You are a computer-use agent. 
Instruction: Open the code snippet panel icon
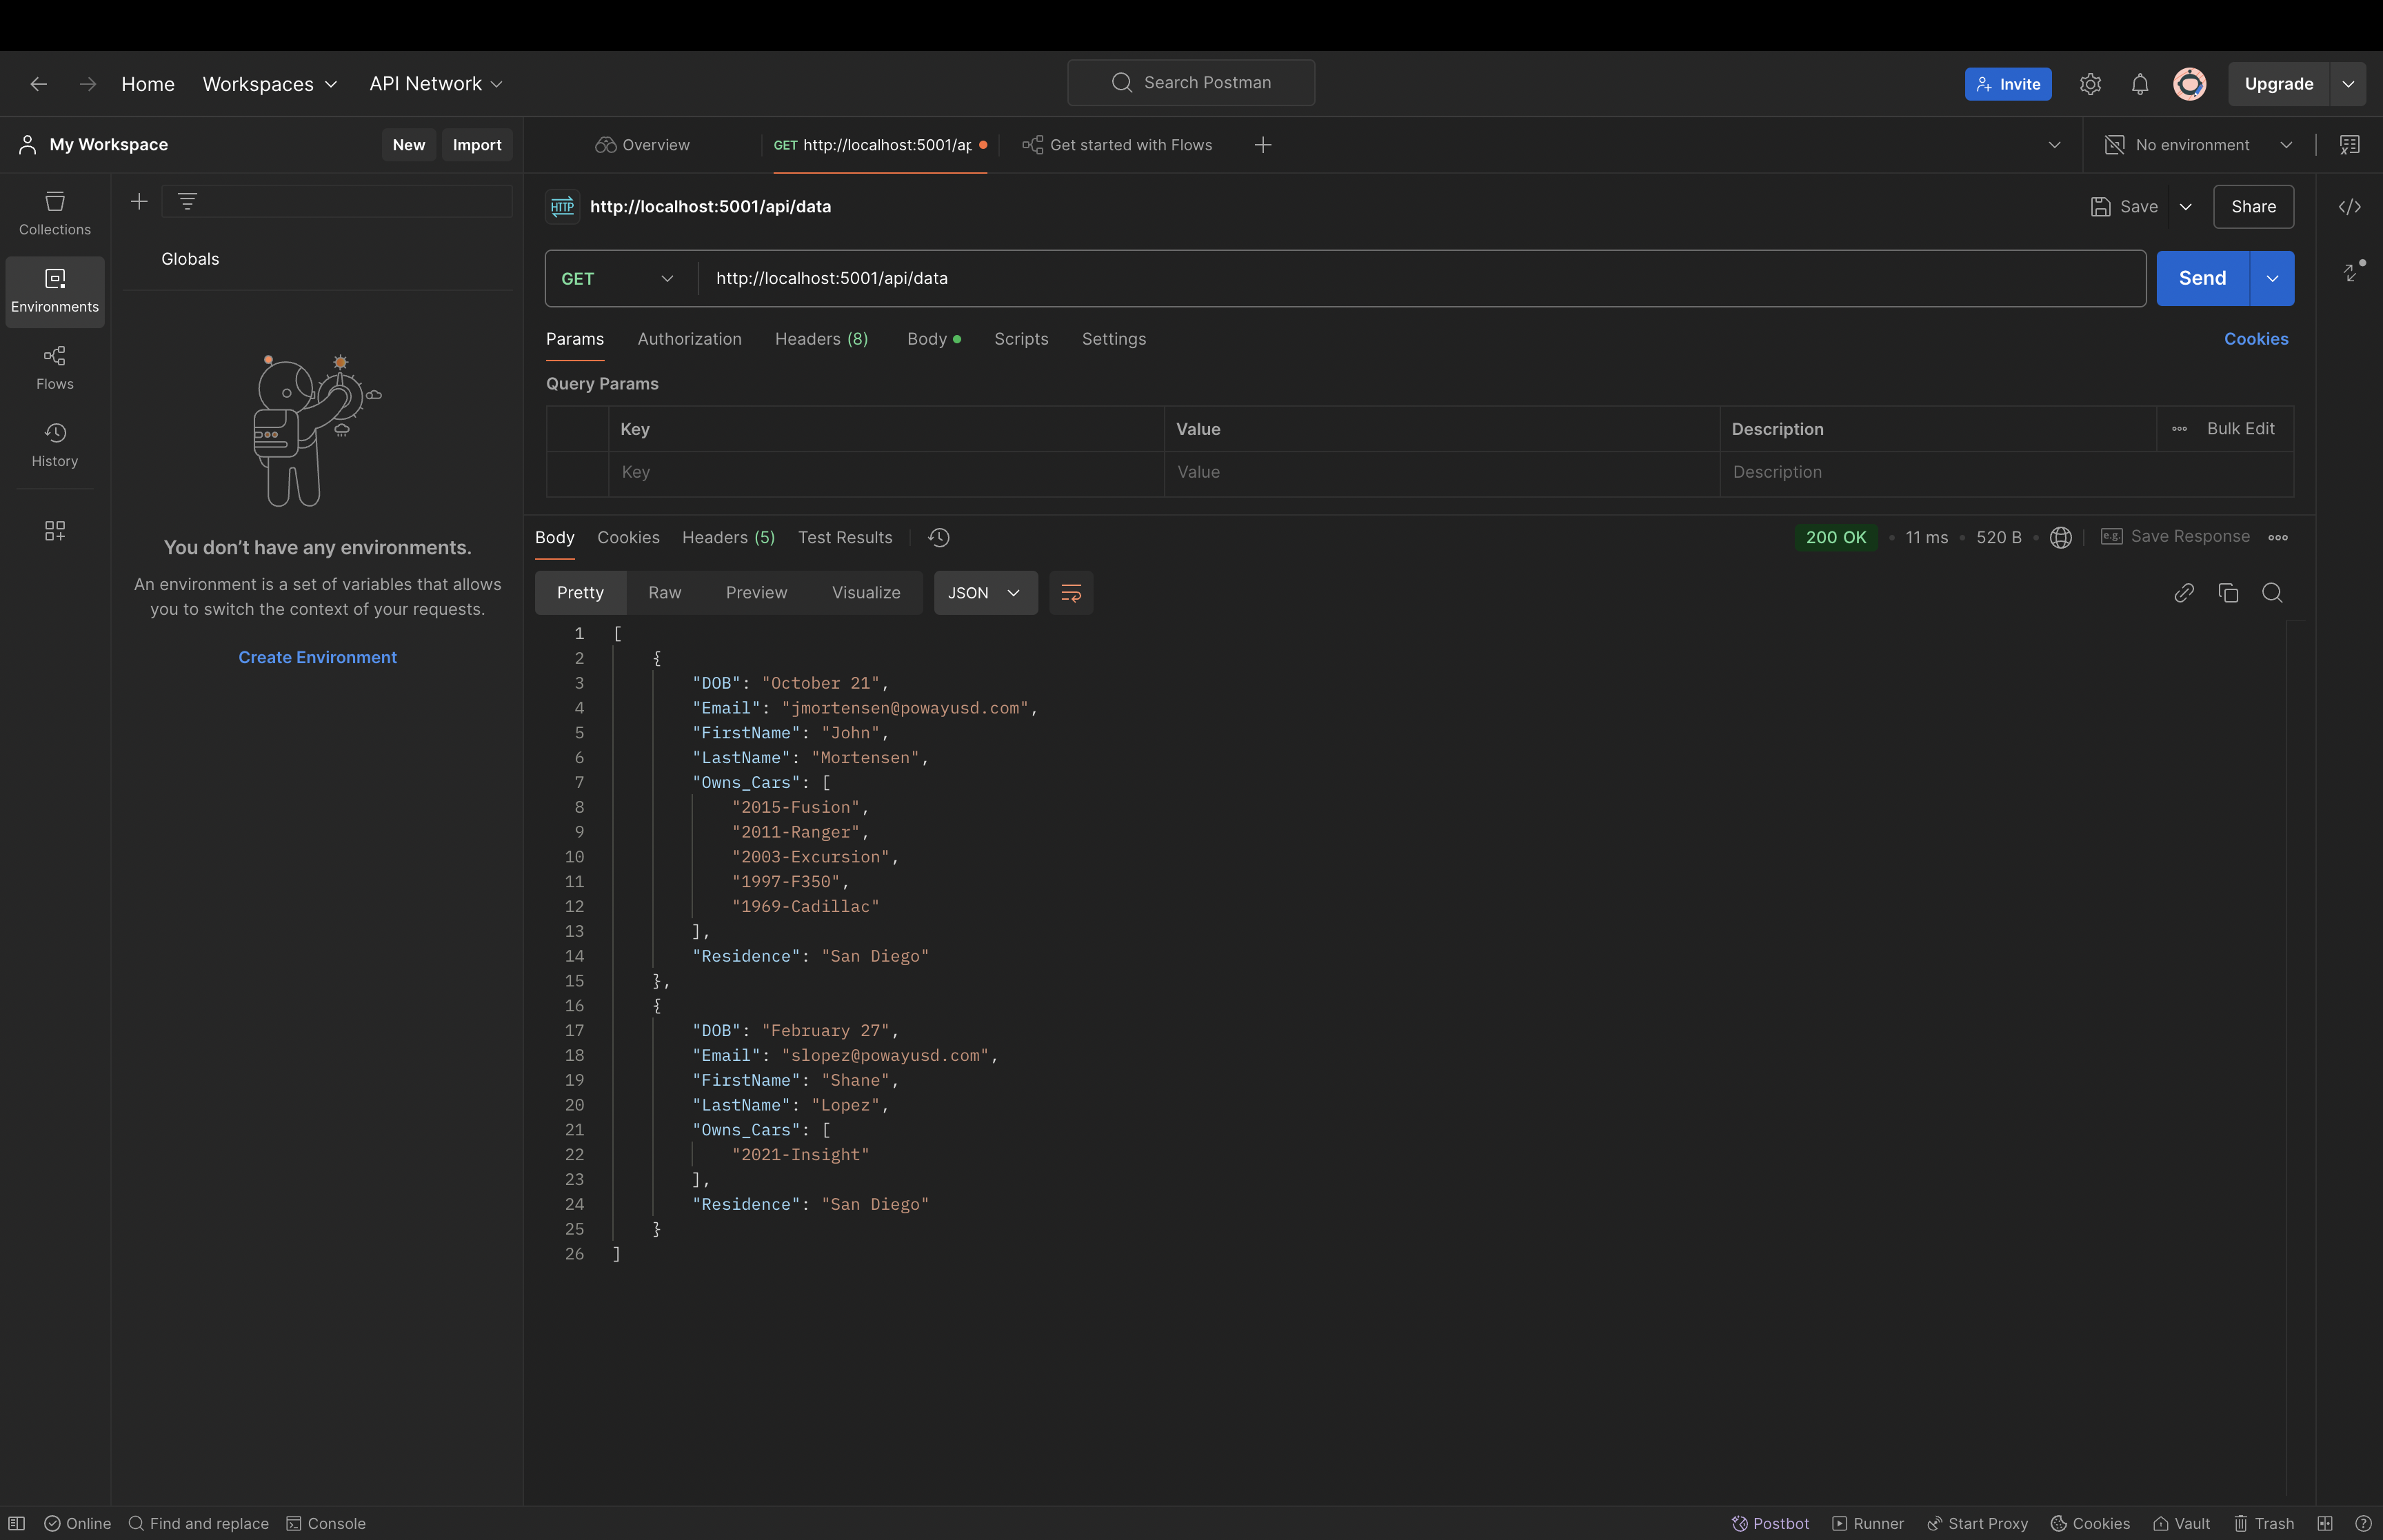coord(2350,207)
